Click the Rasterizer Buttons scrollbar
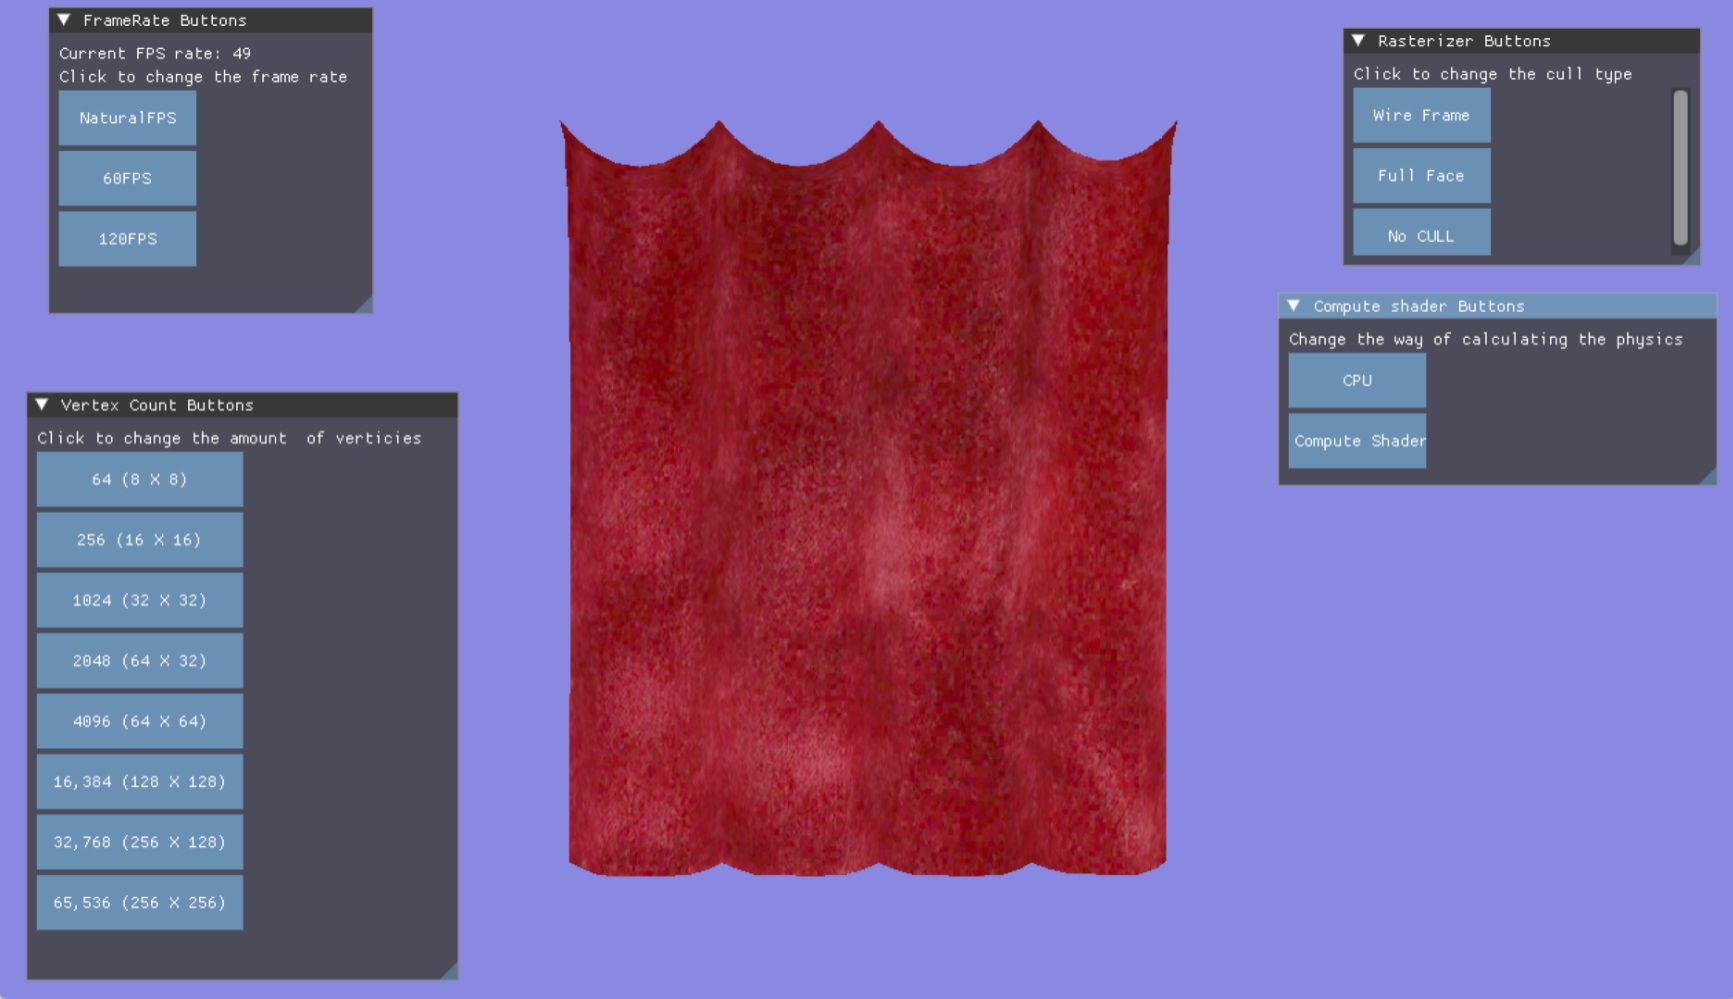 [x=1680, y=168]
